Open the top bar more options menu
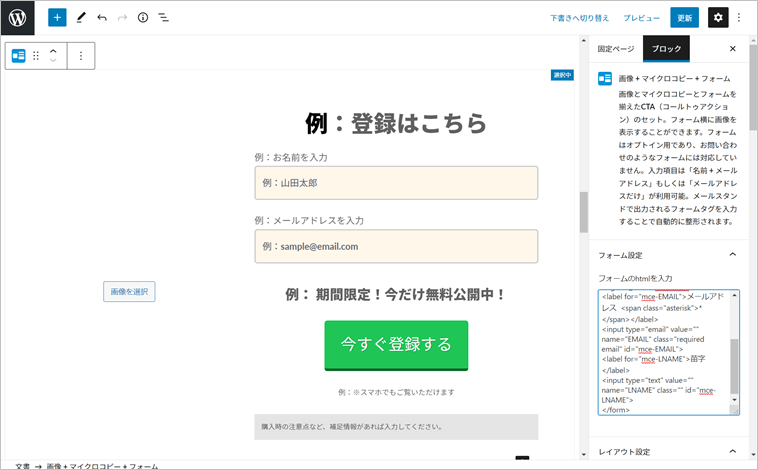This screenshot has width=758, height=470. (x=740, y=18)
